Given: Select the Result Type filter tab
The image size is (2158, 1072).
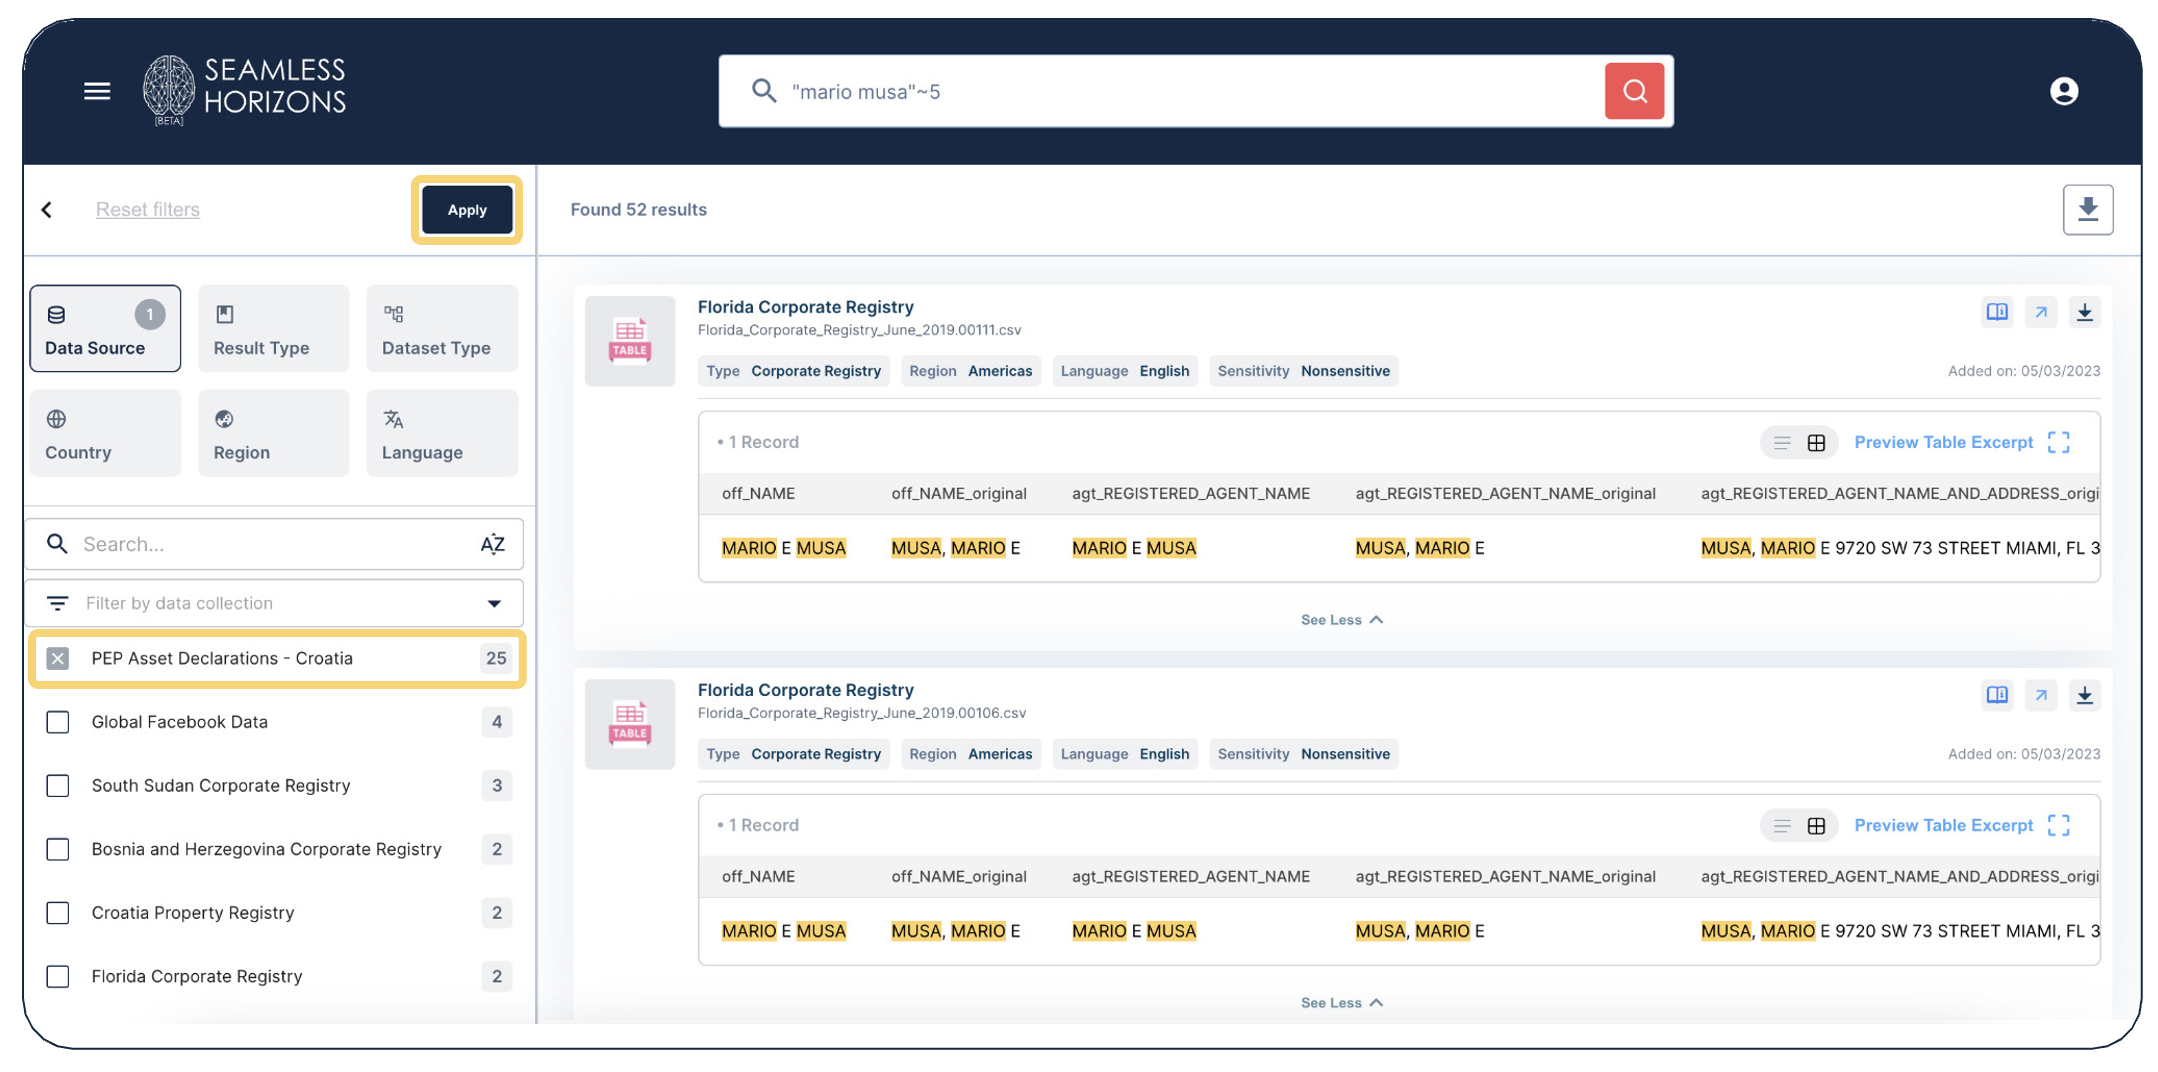Looking at the screenshot, I should tap(274, 329).
